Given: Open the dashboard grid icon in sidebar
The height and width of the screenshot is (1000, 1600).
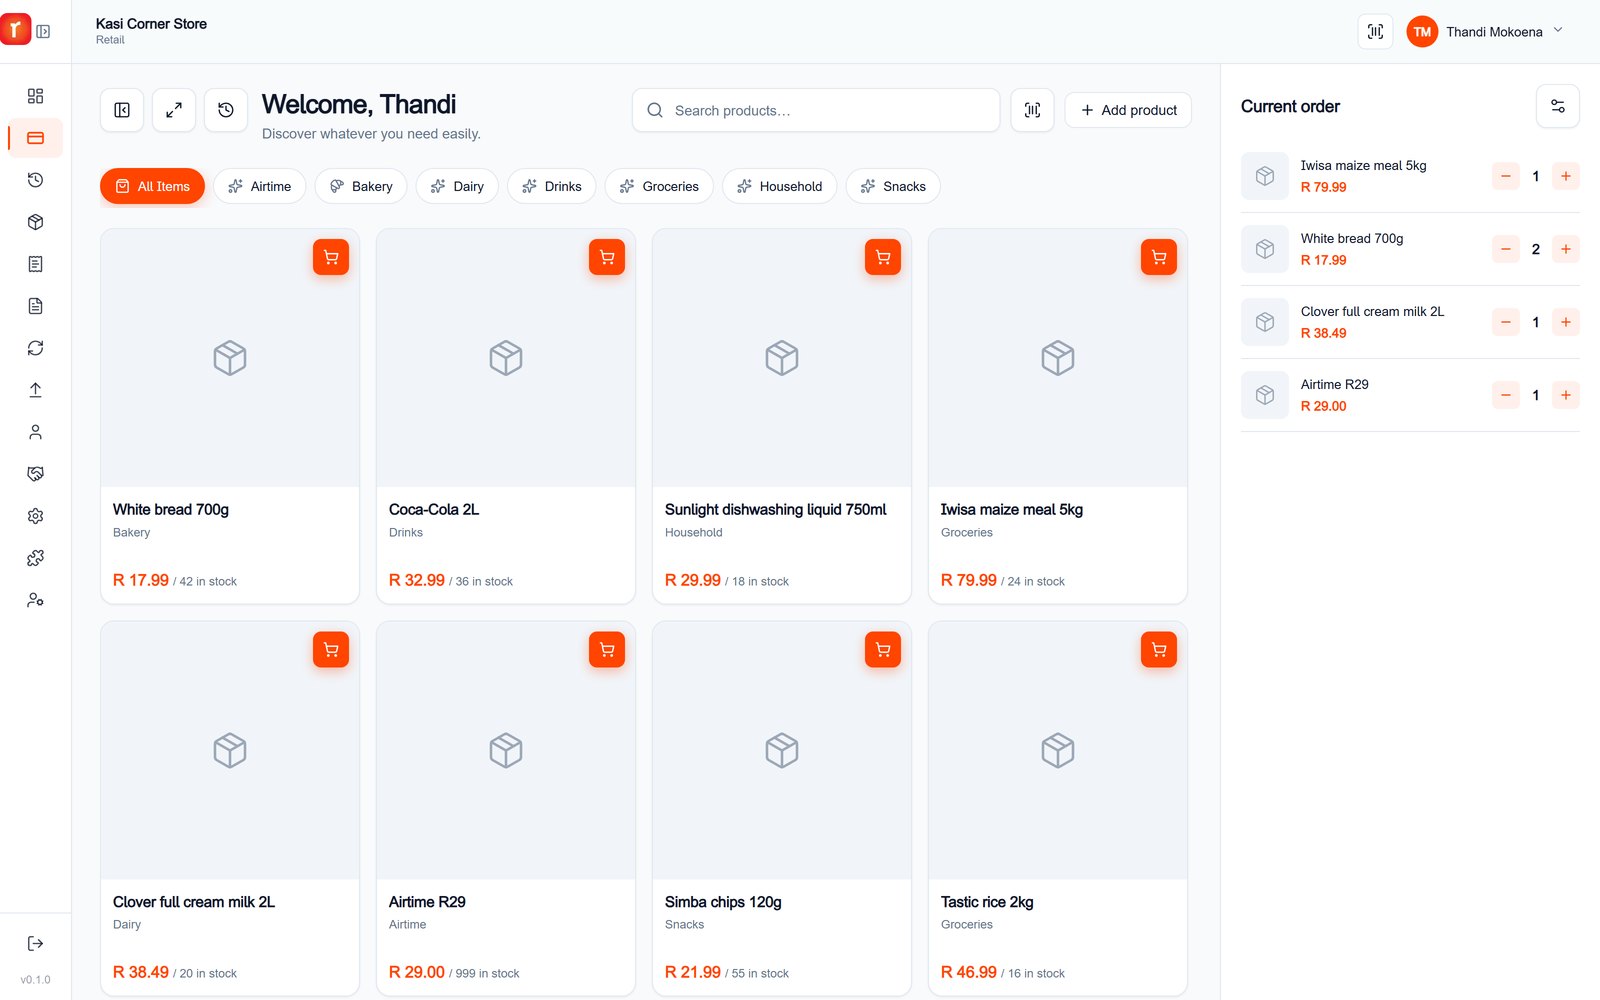Looking at the screenshot, I should coord(35,96).
